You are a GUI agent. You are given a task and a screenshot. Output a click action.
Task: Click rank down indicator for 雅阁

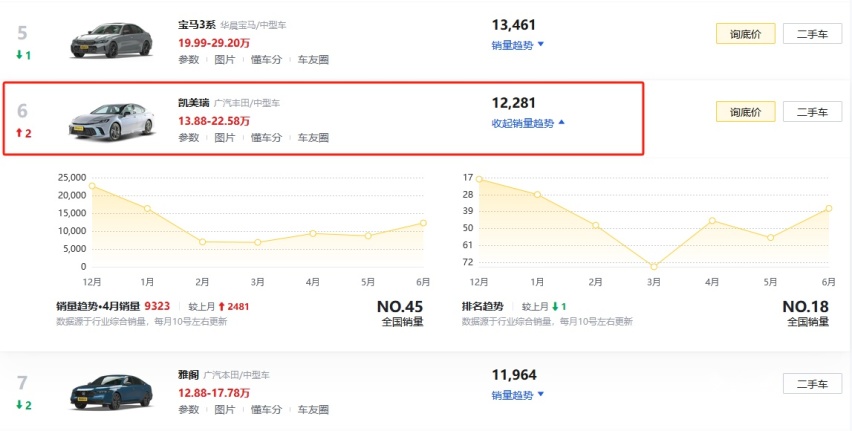coord(23,405)
